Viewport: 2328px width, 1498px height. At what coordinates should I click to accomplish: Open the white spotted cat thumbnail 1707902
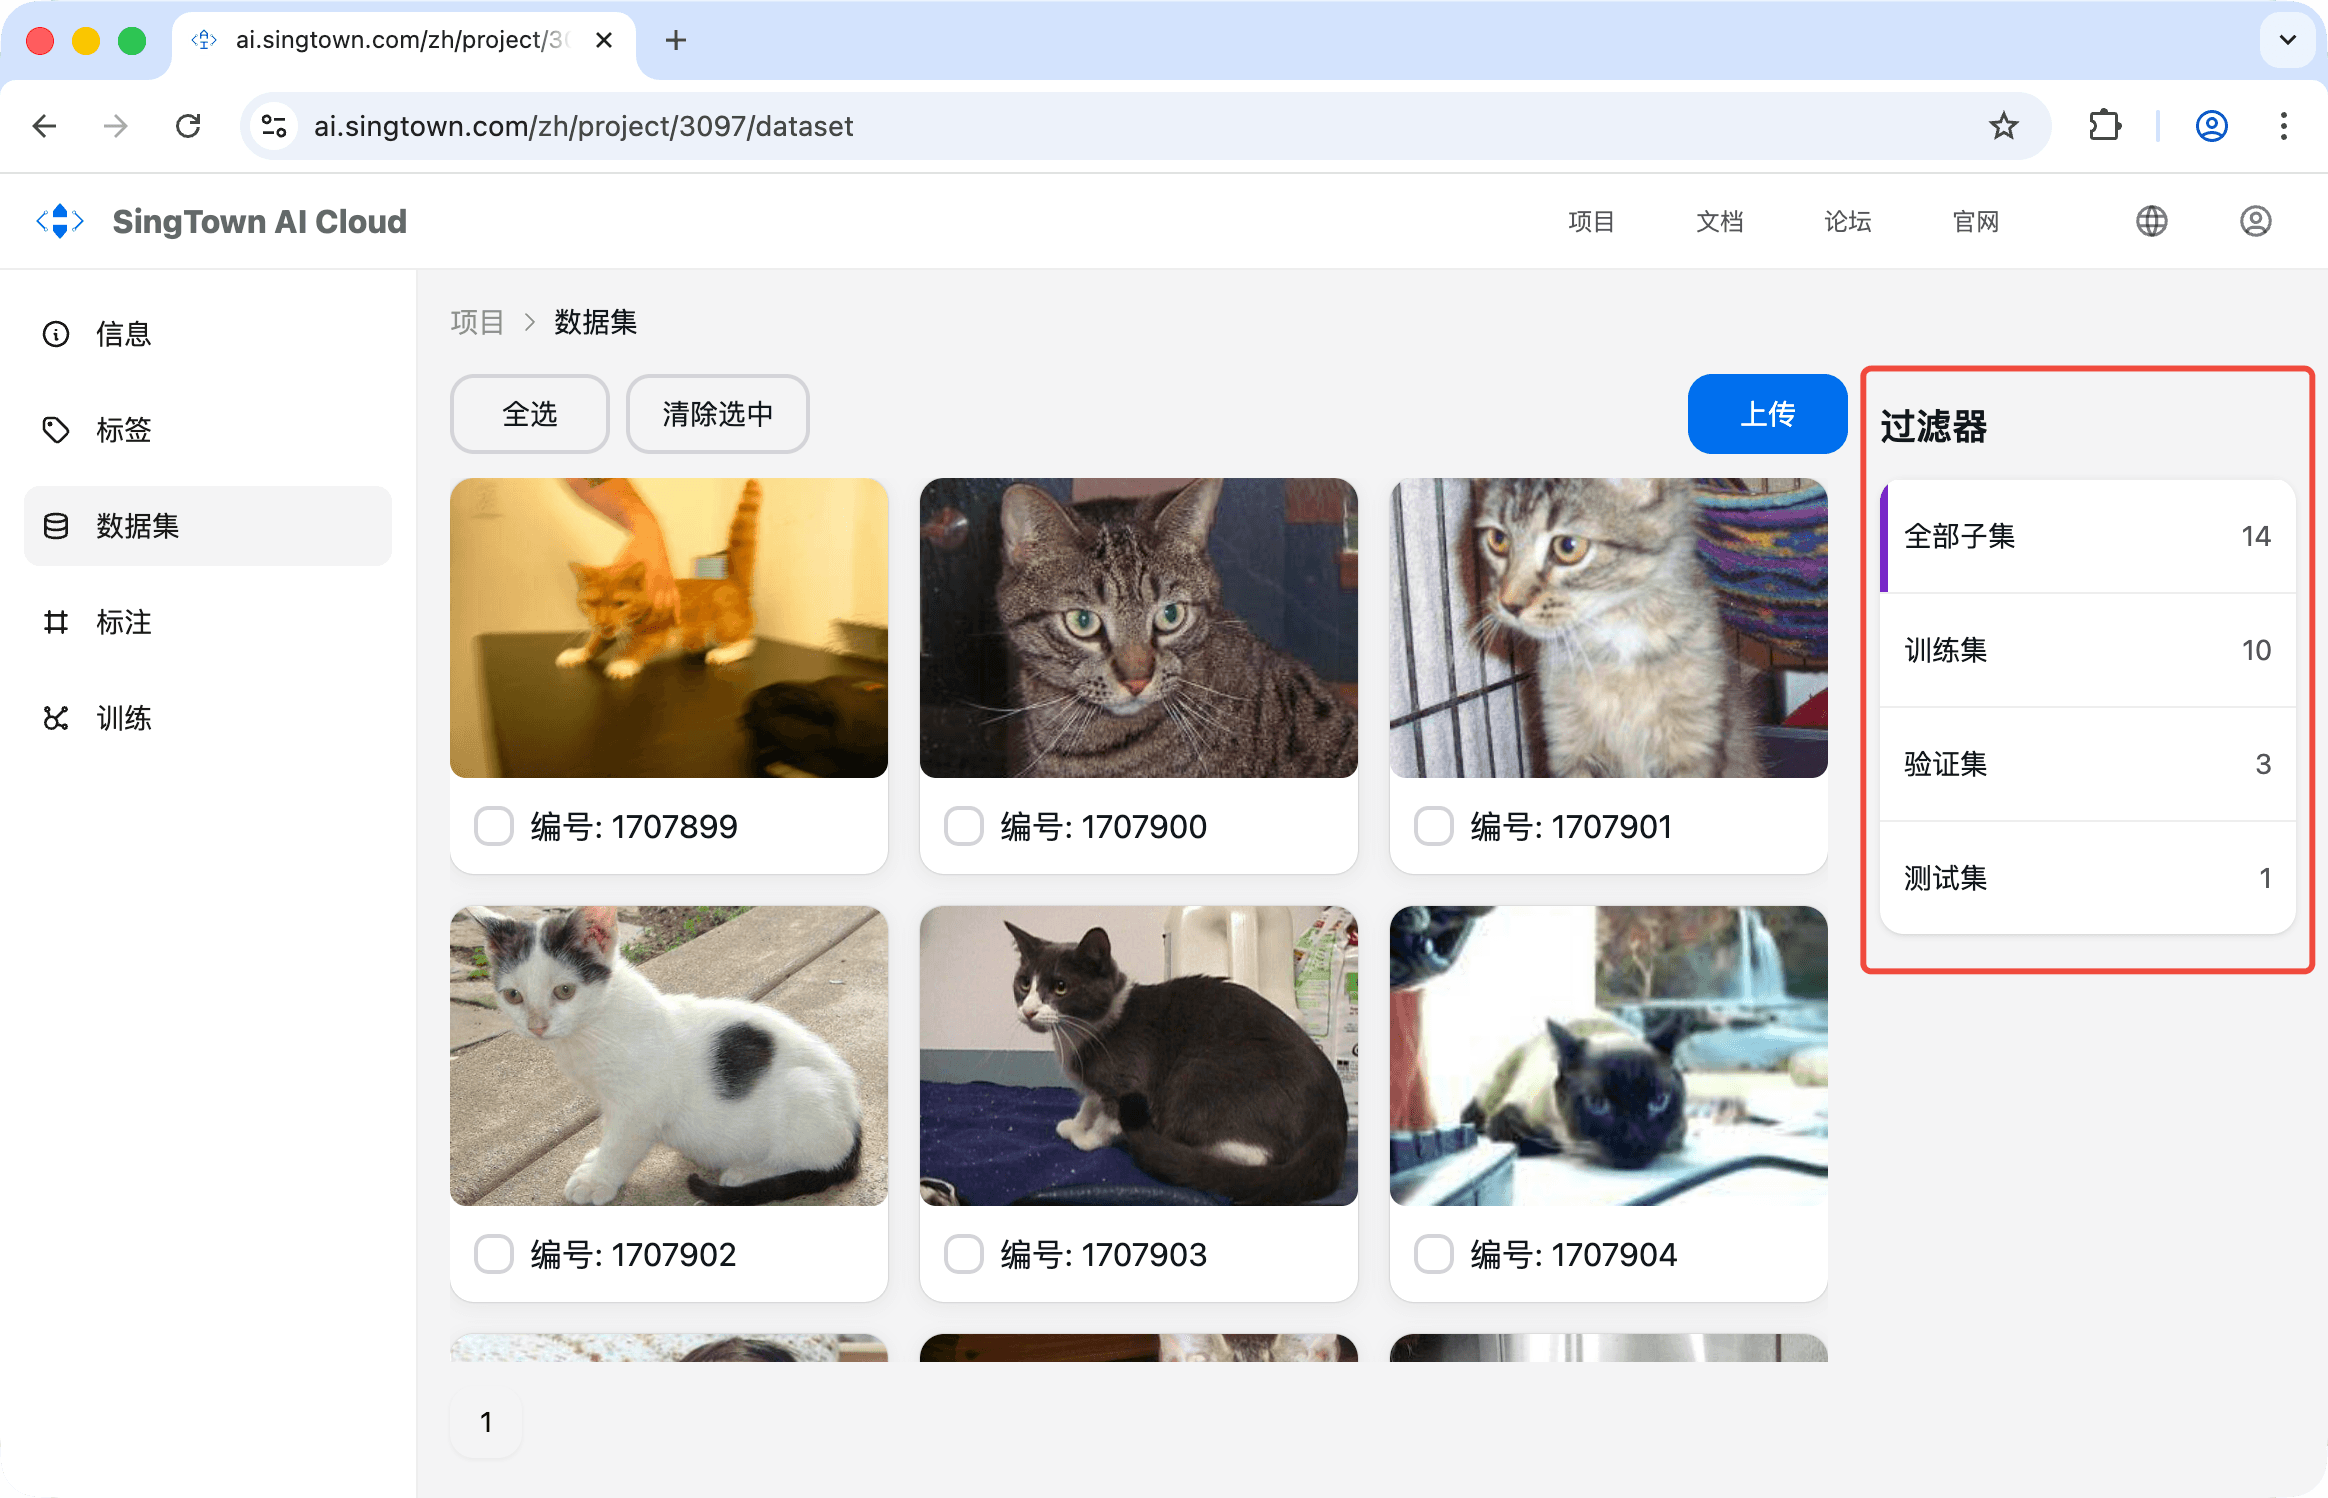[x=668, y=1056]
